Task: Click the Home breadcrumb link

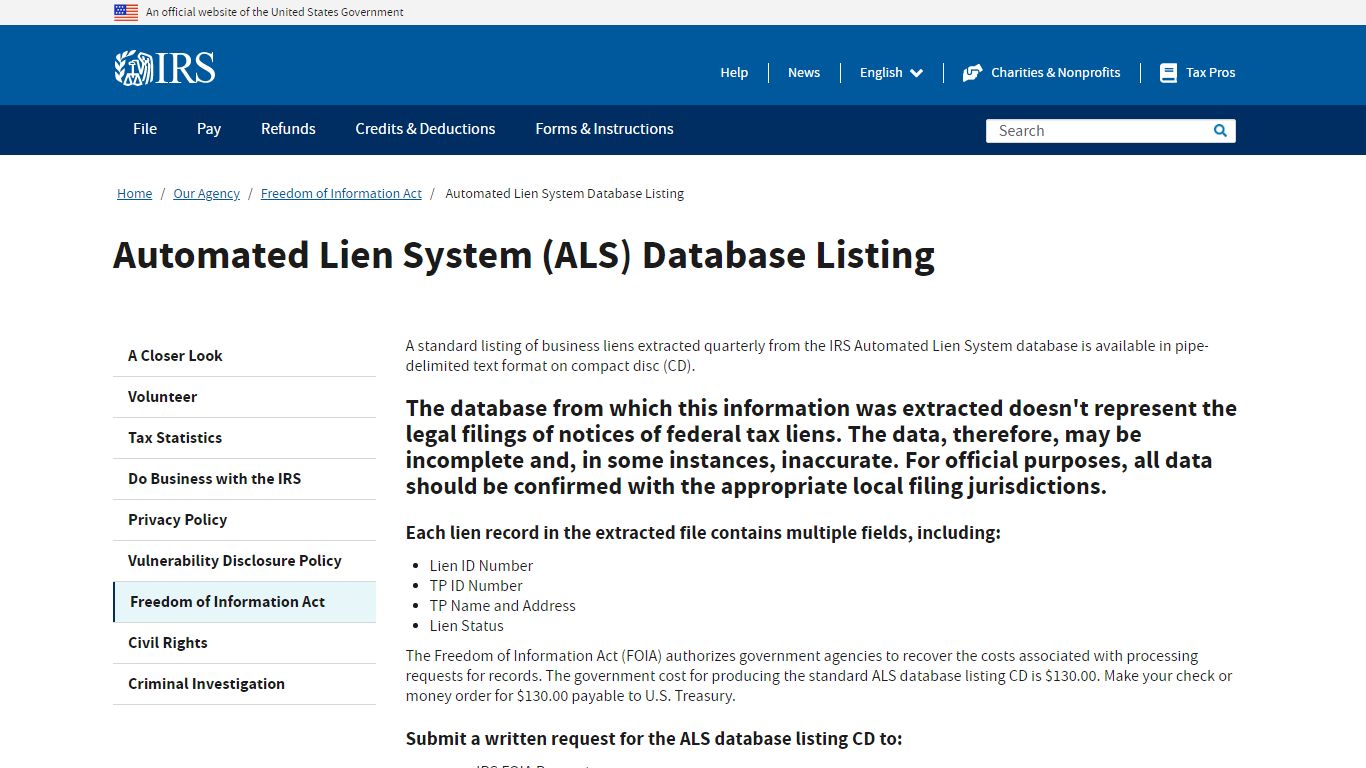Action: pyautogui.click(x=134, y=194)
